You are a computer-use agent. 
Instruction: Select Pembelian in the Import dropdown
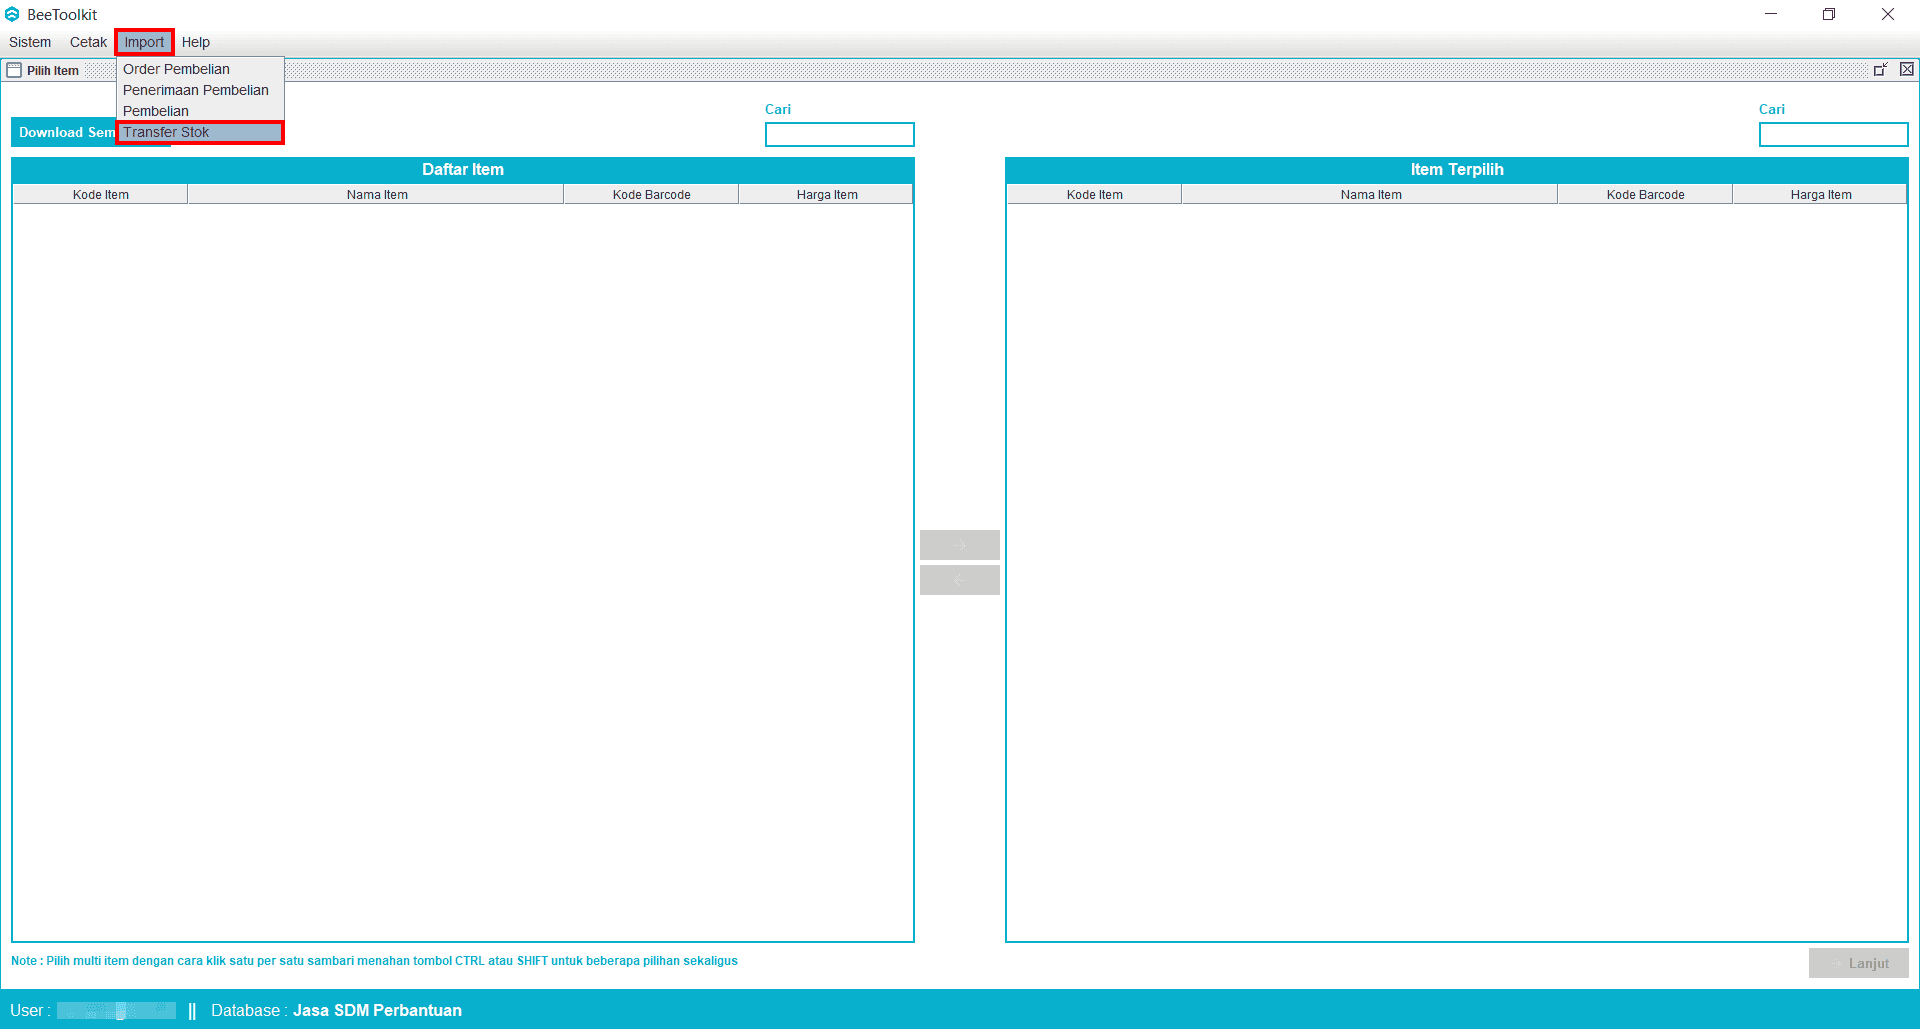click(x=156, y=111)
